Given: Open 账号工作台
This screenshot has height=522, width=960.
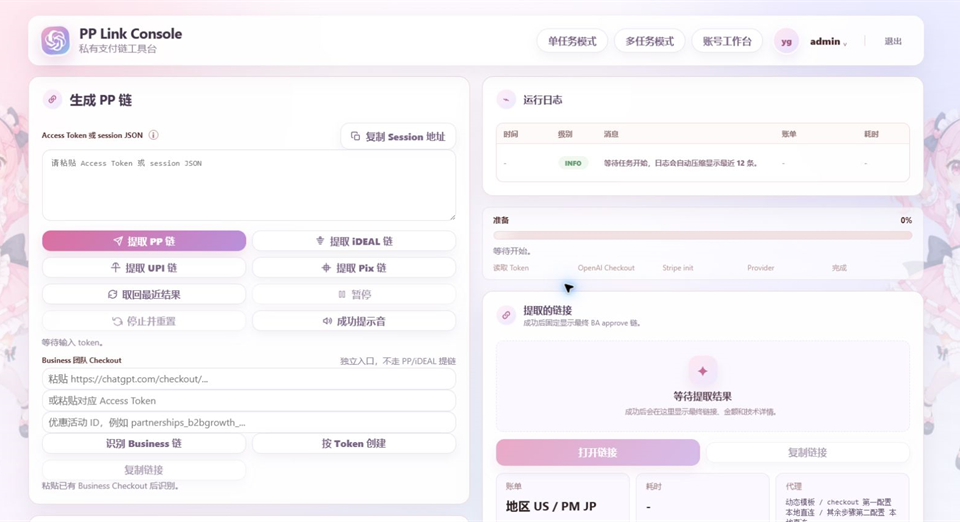Looking at the screenshot, I should coord(727,41).
